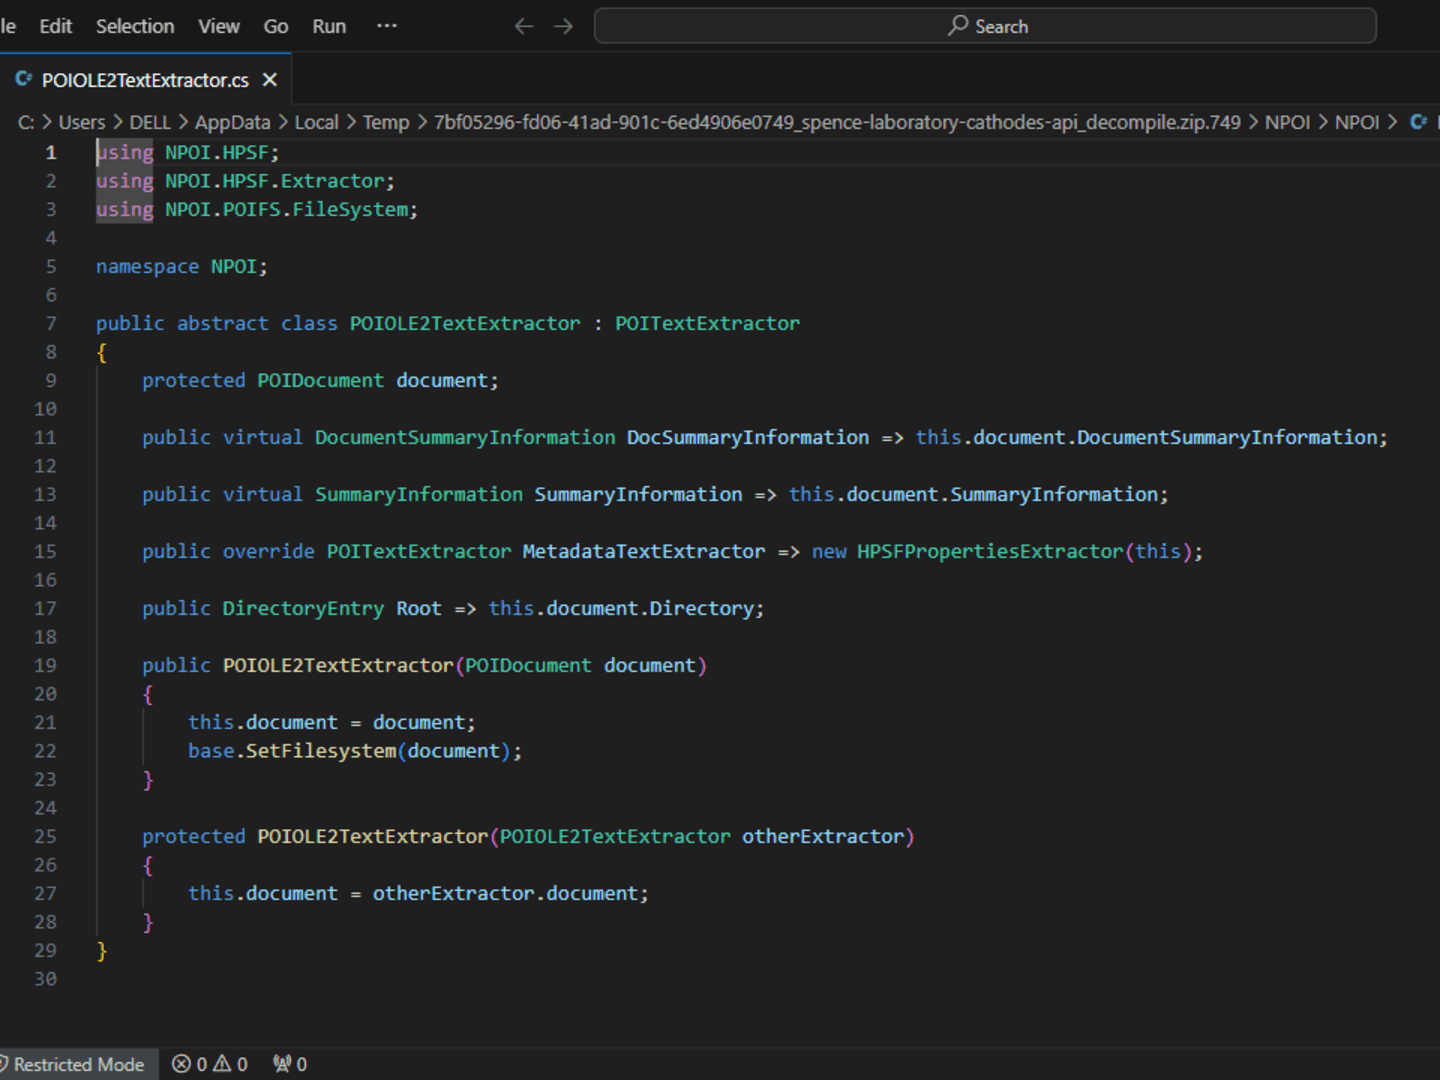This screenshot has height=1080, width=1440.
Task: Open the C: drive breadcrumb
Action: [x=26, y=122]
